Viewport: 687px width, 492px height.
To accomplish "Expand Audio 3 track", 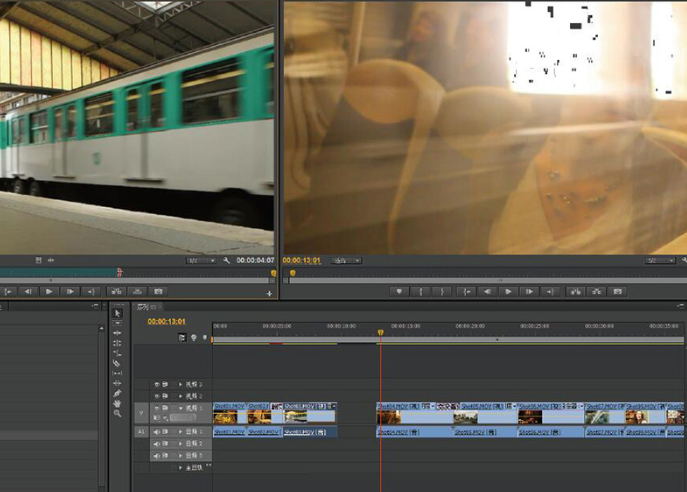I will click(180, 456).
